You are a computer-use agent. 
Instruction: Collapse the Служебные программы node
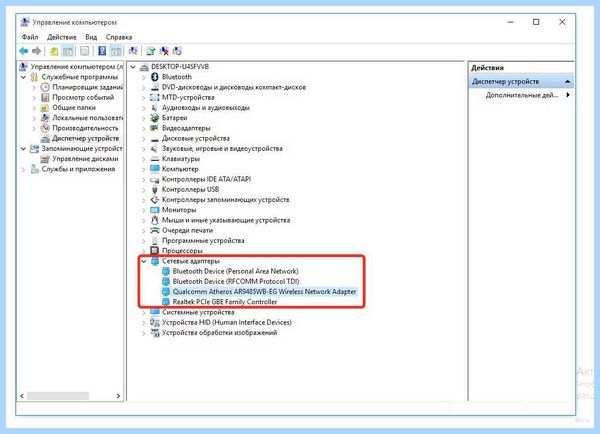click(x=23, y=77)
